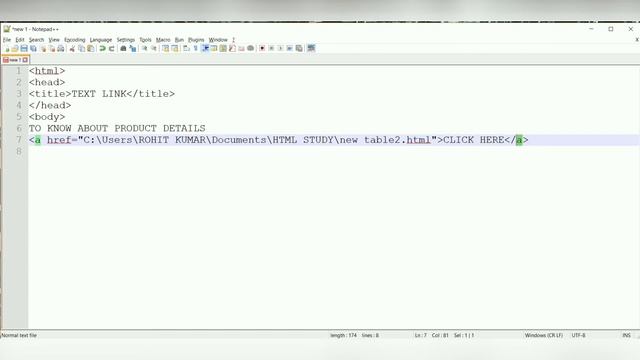Image resolution: width=640 pixels, height=360 pixels.
Task: Create a new document with toolbar New icon
Action: (x=7, y=48)
